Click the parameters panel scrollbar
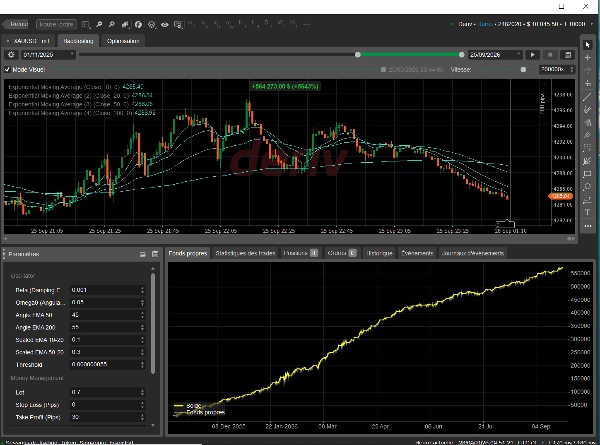The height and width of the screenshot is (445, 600). tap(153, 324)
